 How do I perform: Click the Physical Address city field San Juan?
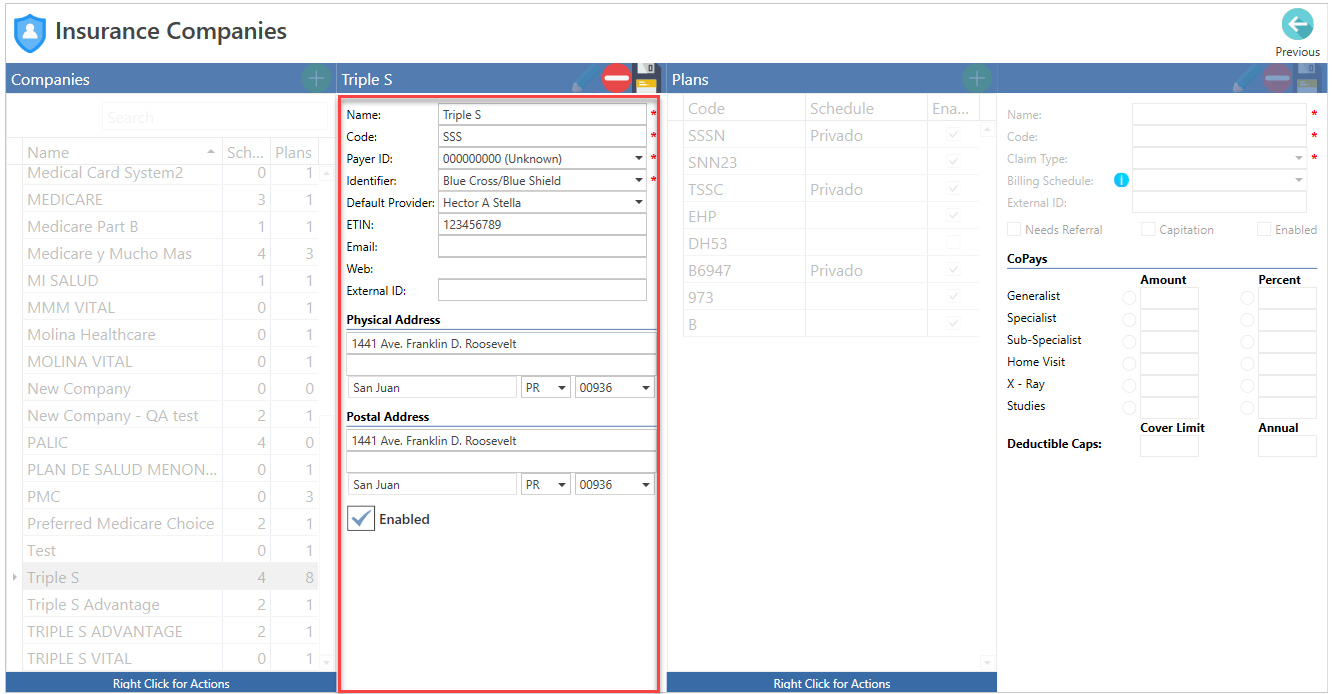(432, 387)
